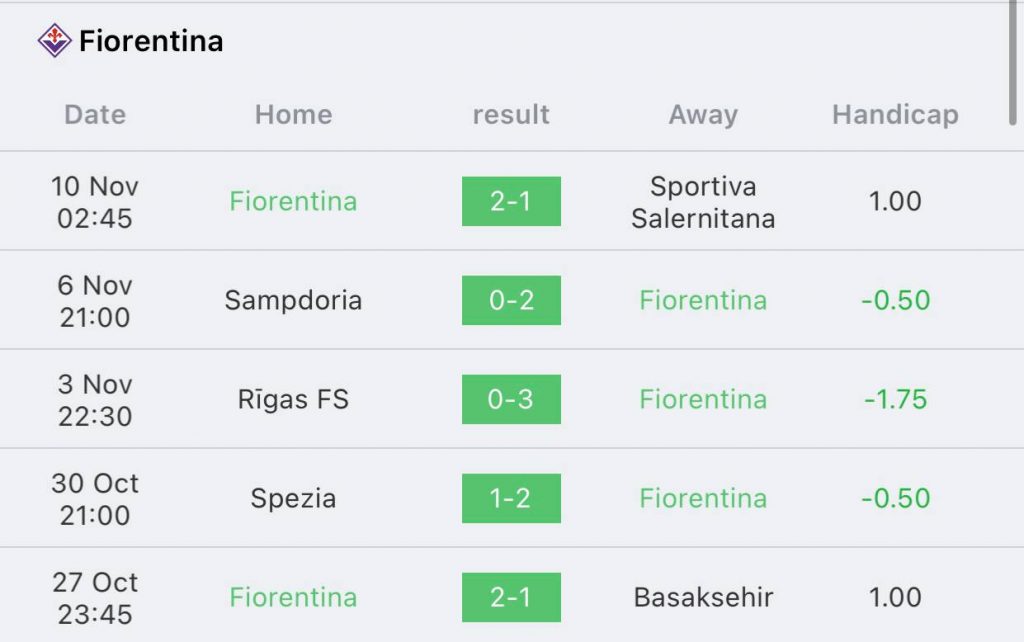Open the 0-3 Rīgas FS match result
This screenshot has width=1024, height=642.
[x=511, y=399]
